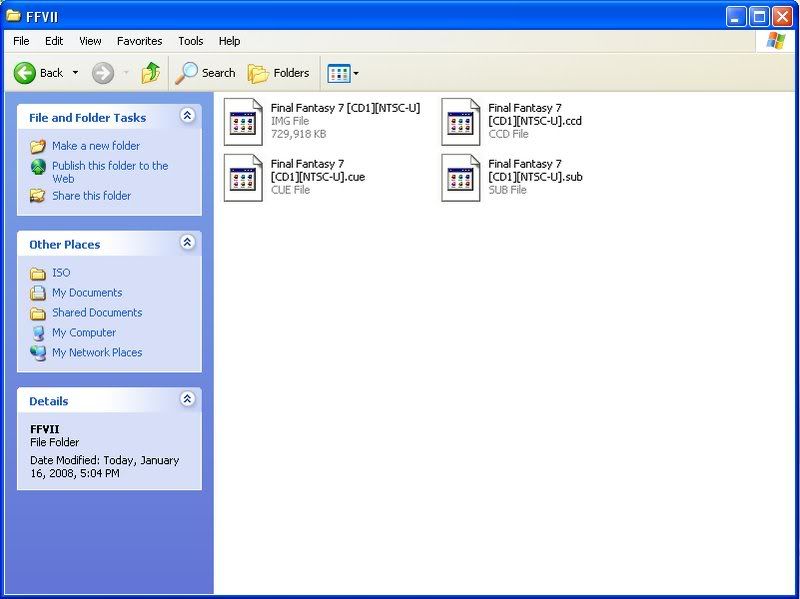The image size is (800, 599).
Task: Click the Publish to Web globe icon
Action: 38,167
